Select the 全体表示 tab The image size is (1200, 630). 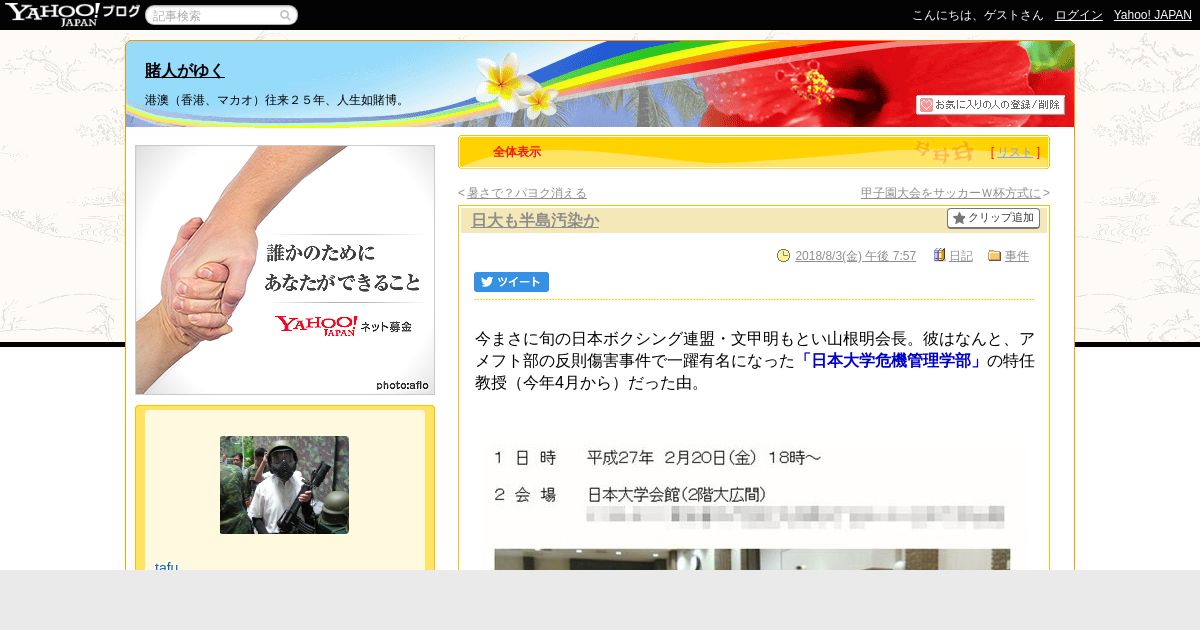click(x=517, y=152)
